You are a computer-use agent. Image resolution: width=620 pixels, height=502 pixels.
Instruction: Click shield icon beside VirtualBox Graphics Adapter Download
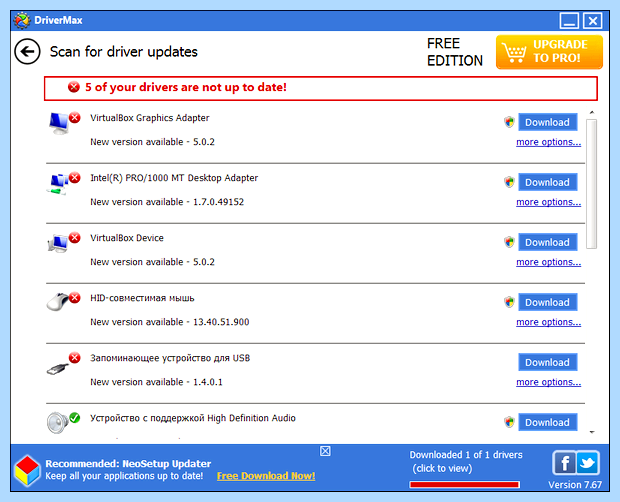click(x=509, y=122)
